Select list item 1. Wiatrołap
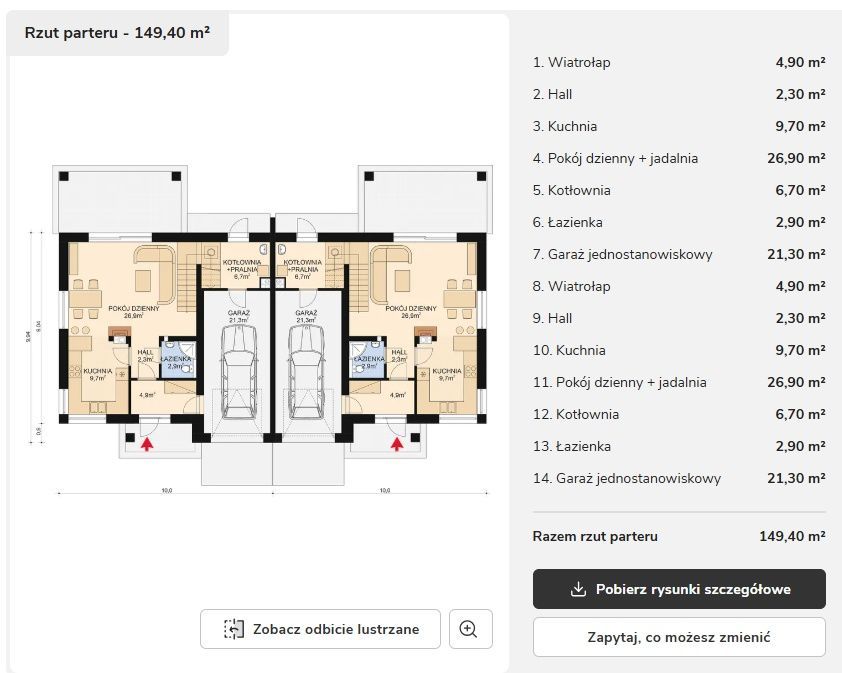This screenshot has width=842, height=673. coord(572,62)
